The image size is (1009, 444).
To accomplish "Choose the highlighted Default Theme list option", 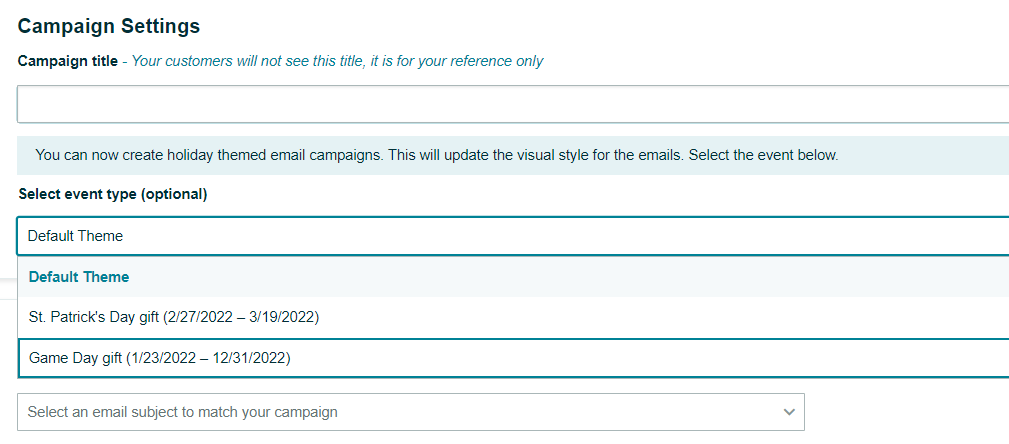I will [79, 277].
